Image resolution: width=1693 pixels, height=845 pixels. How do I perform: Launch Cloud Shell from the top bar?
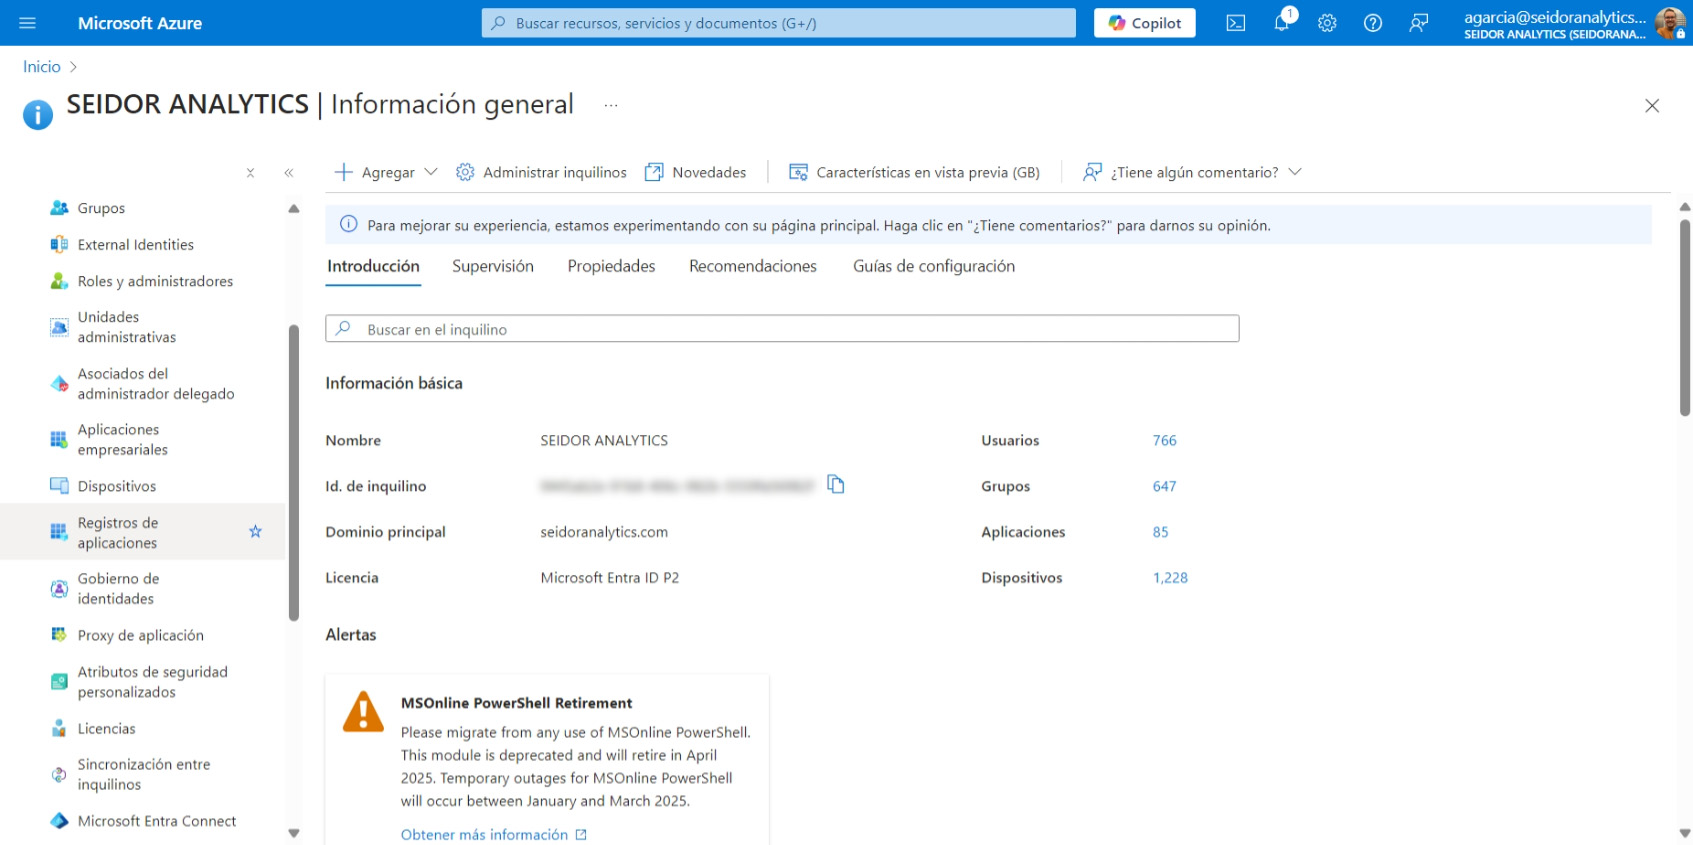[x=1236, y=23]
